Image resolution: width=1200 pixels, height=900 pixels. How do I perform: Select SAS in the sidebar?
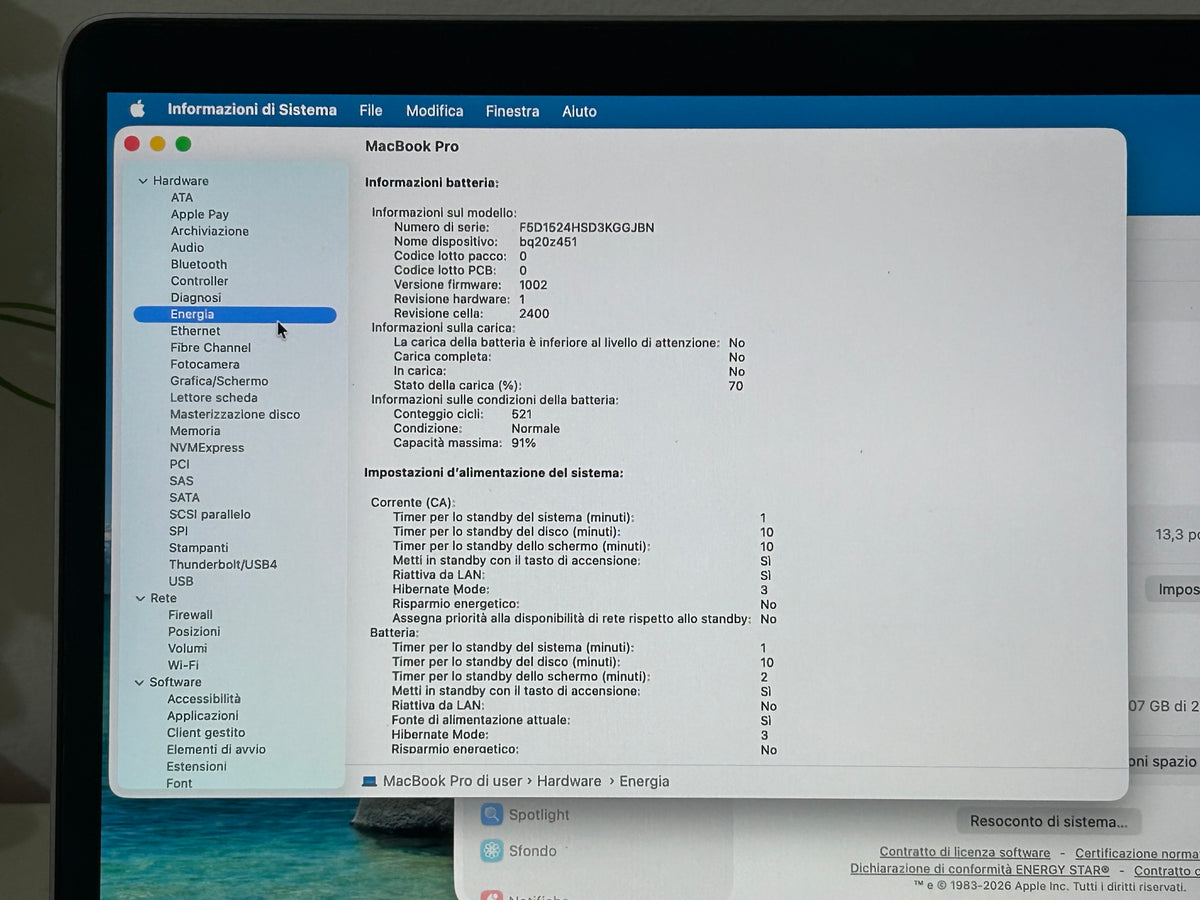coord(181,481)
